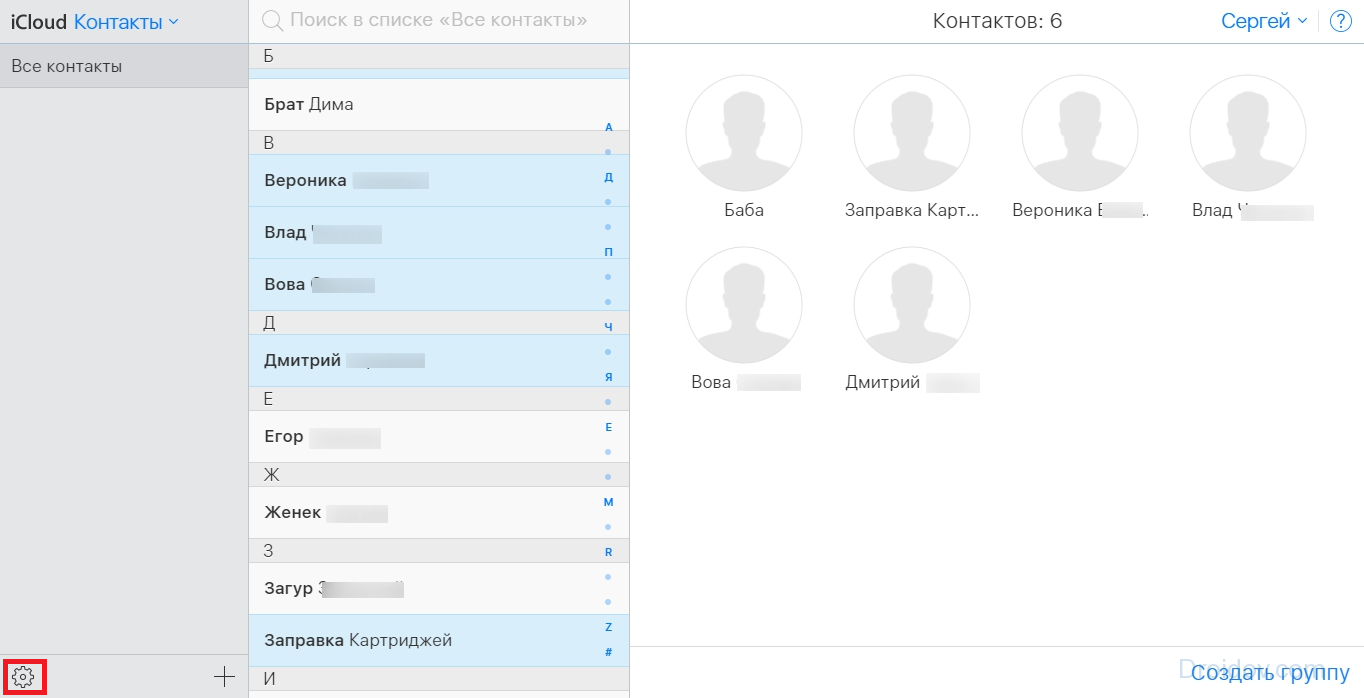Select the Вова avatar in detail pane
Screen dimensions: 1364x698
click(x=743, y=305)
